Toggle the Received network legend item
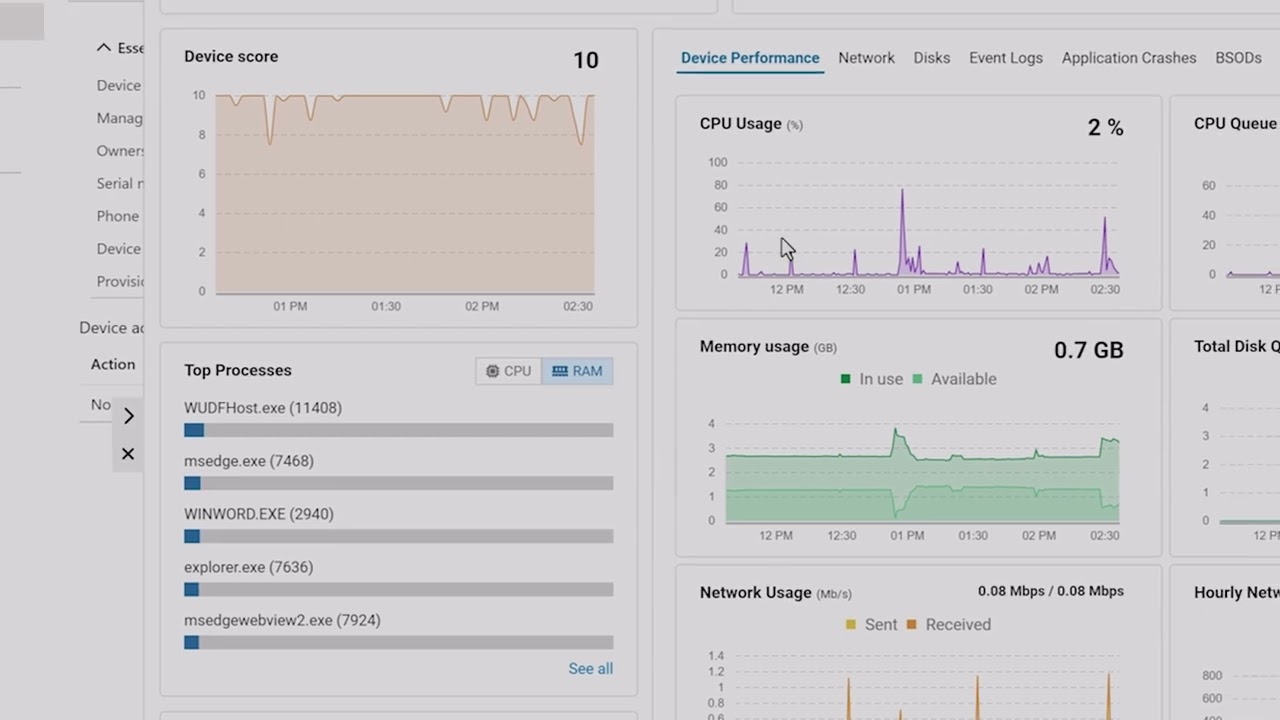 tap(948, 625)
